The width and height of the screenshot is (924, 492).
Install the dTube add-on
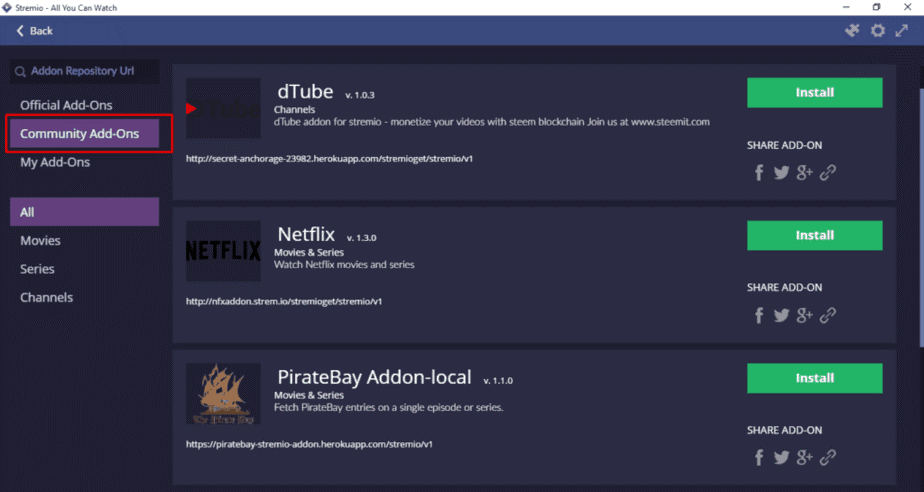pos(814,93)
